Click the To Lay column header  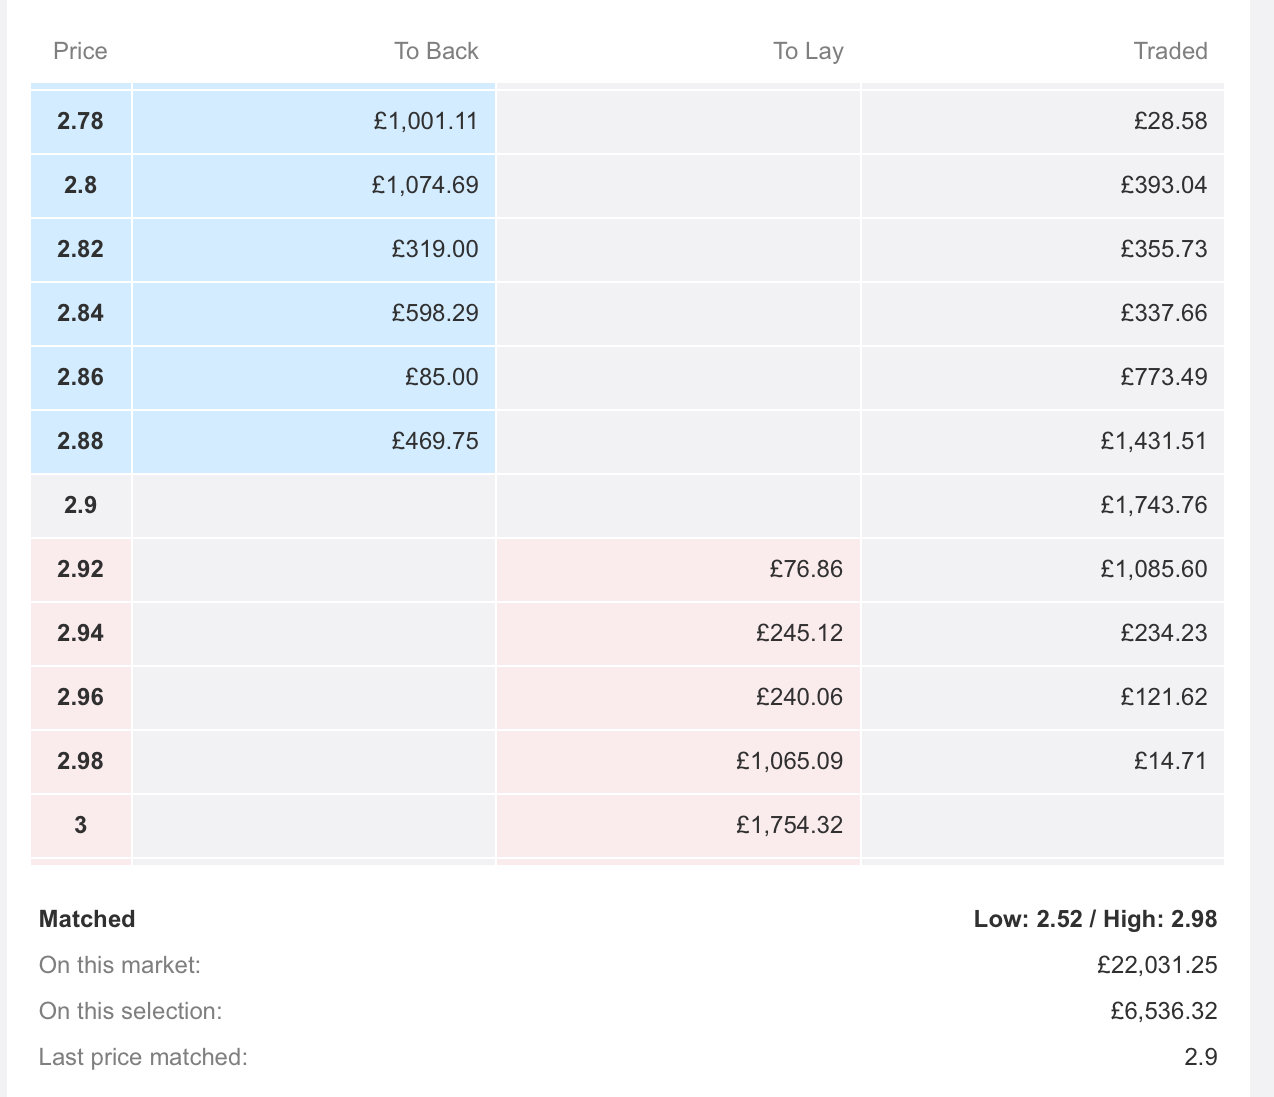pyautogui.click(x=808, y=51)
